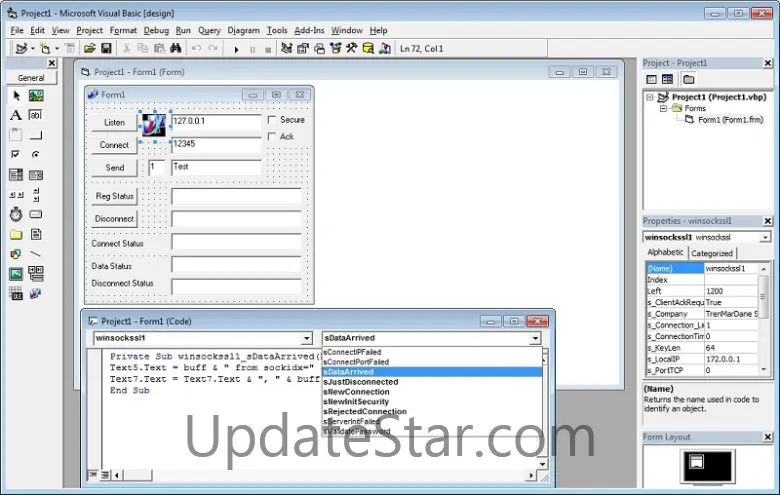Switch to the Categorized properties tab
Image resolution: width=780 pixels, height=495 pixels.
(712, 253)
